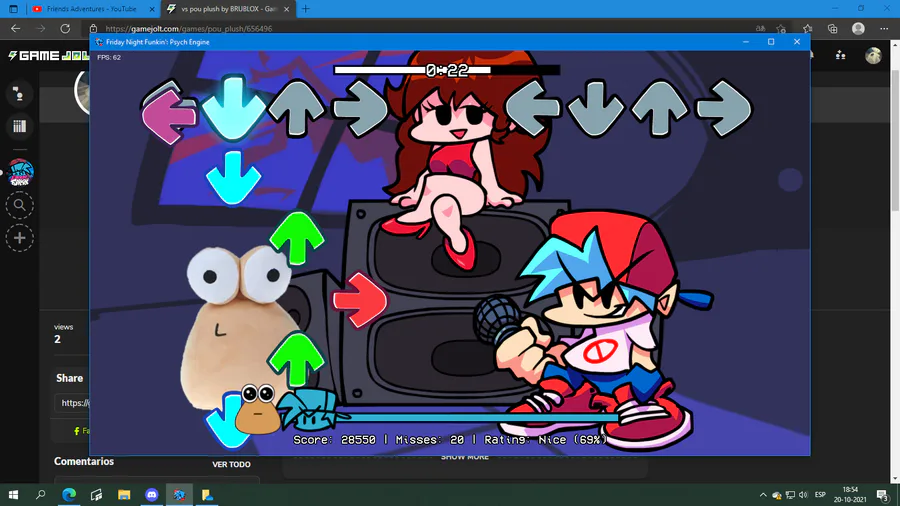Reload the Game Jolt page
This screenshot has height=506, width=900.
pos(65,28)
